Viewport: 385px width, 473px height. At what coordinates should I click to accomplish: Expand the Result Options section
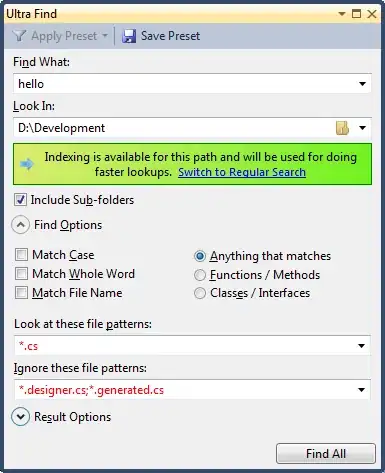pos(21,417)
